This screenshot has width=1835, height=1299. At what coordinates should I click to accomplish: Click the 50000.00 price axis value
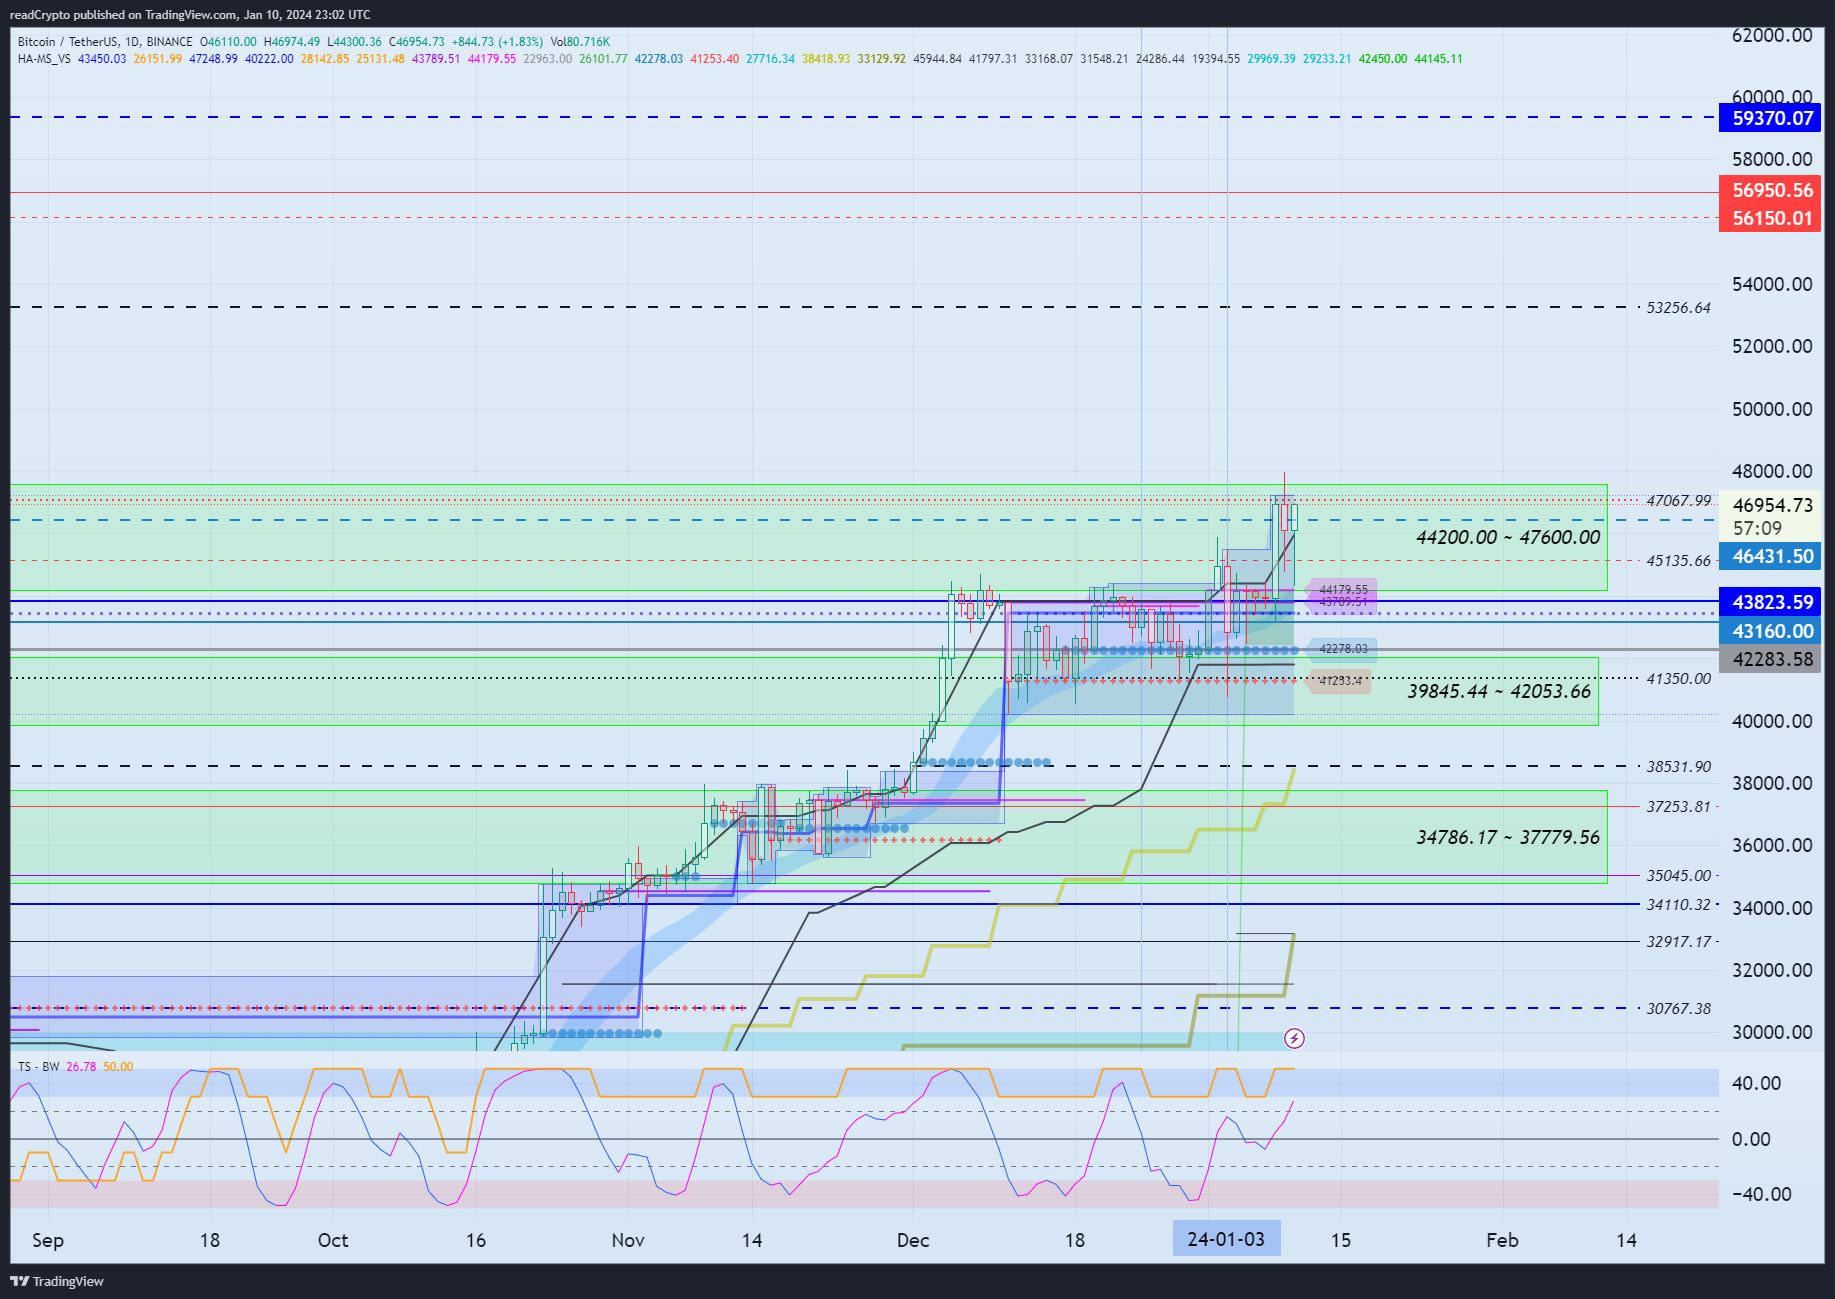click(1772, 409)
